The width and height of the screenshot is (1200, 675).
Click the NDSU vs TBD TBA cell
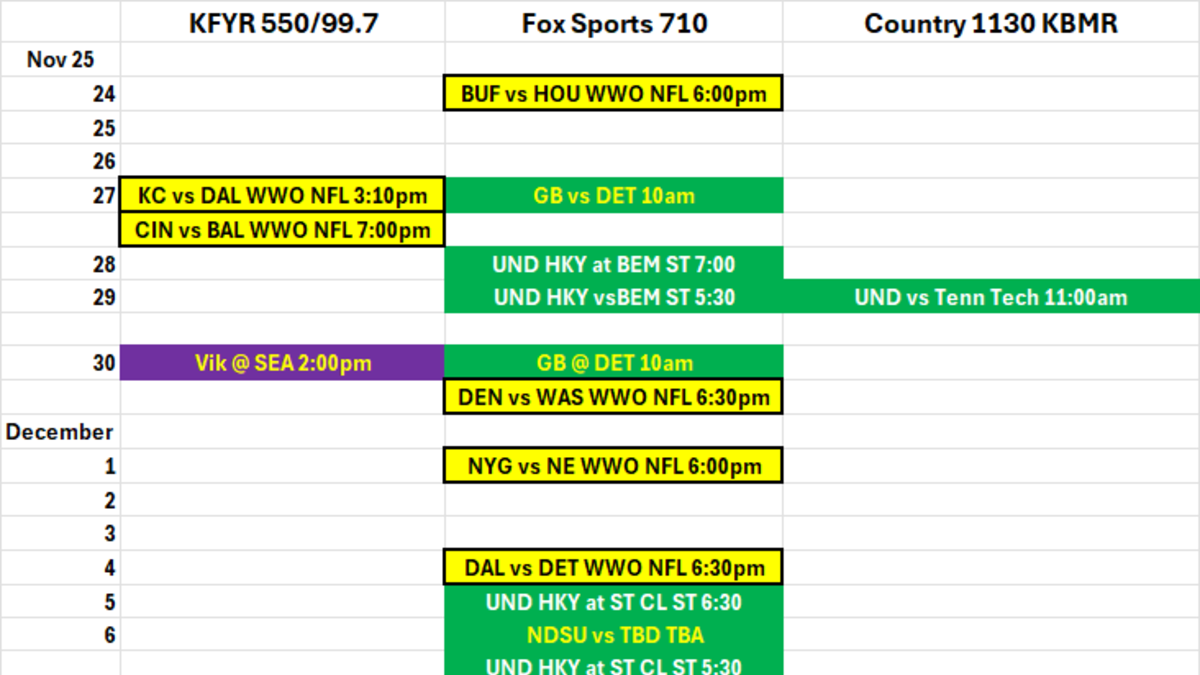(x=614, y=635)
